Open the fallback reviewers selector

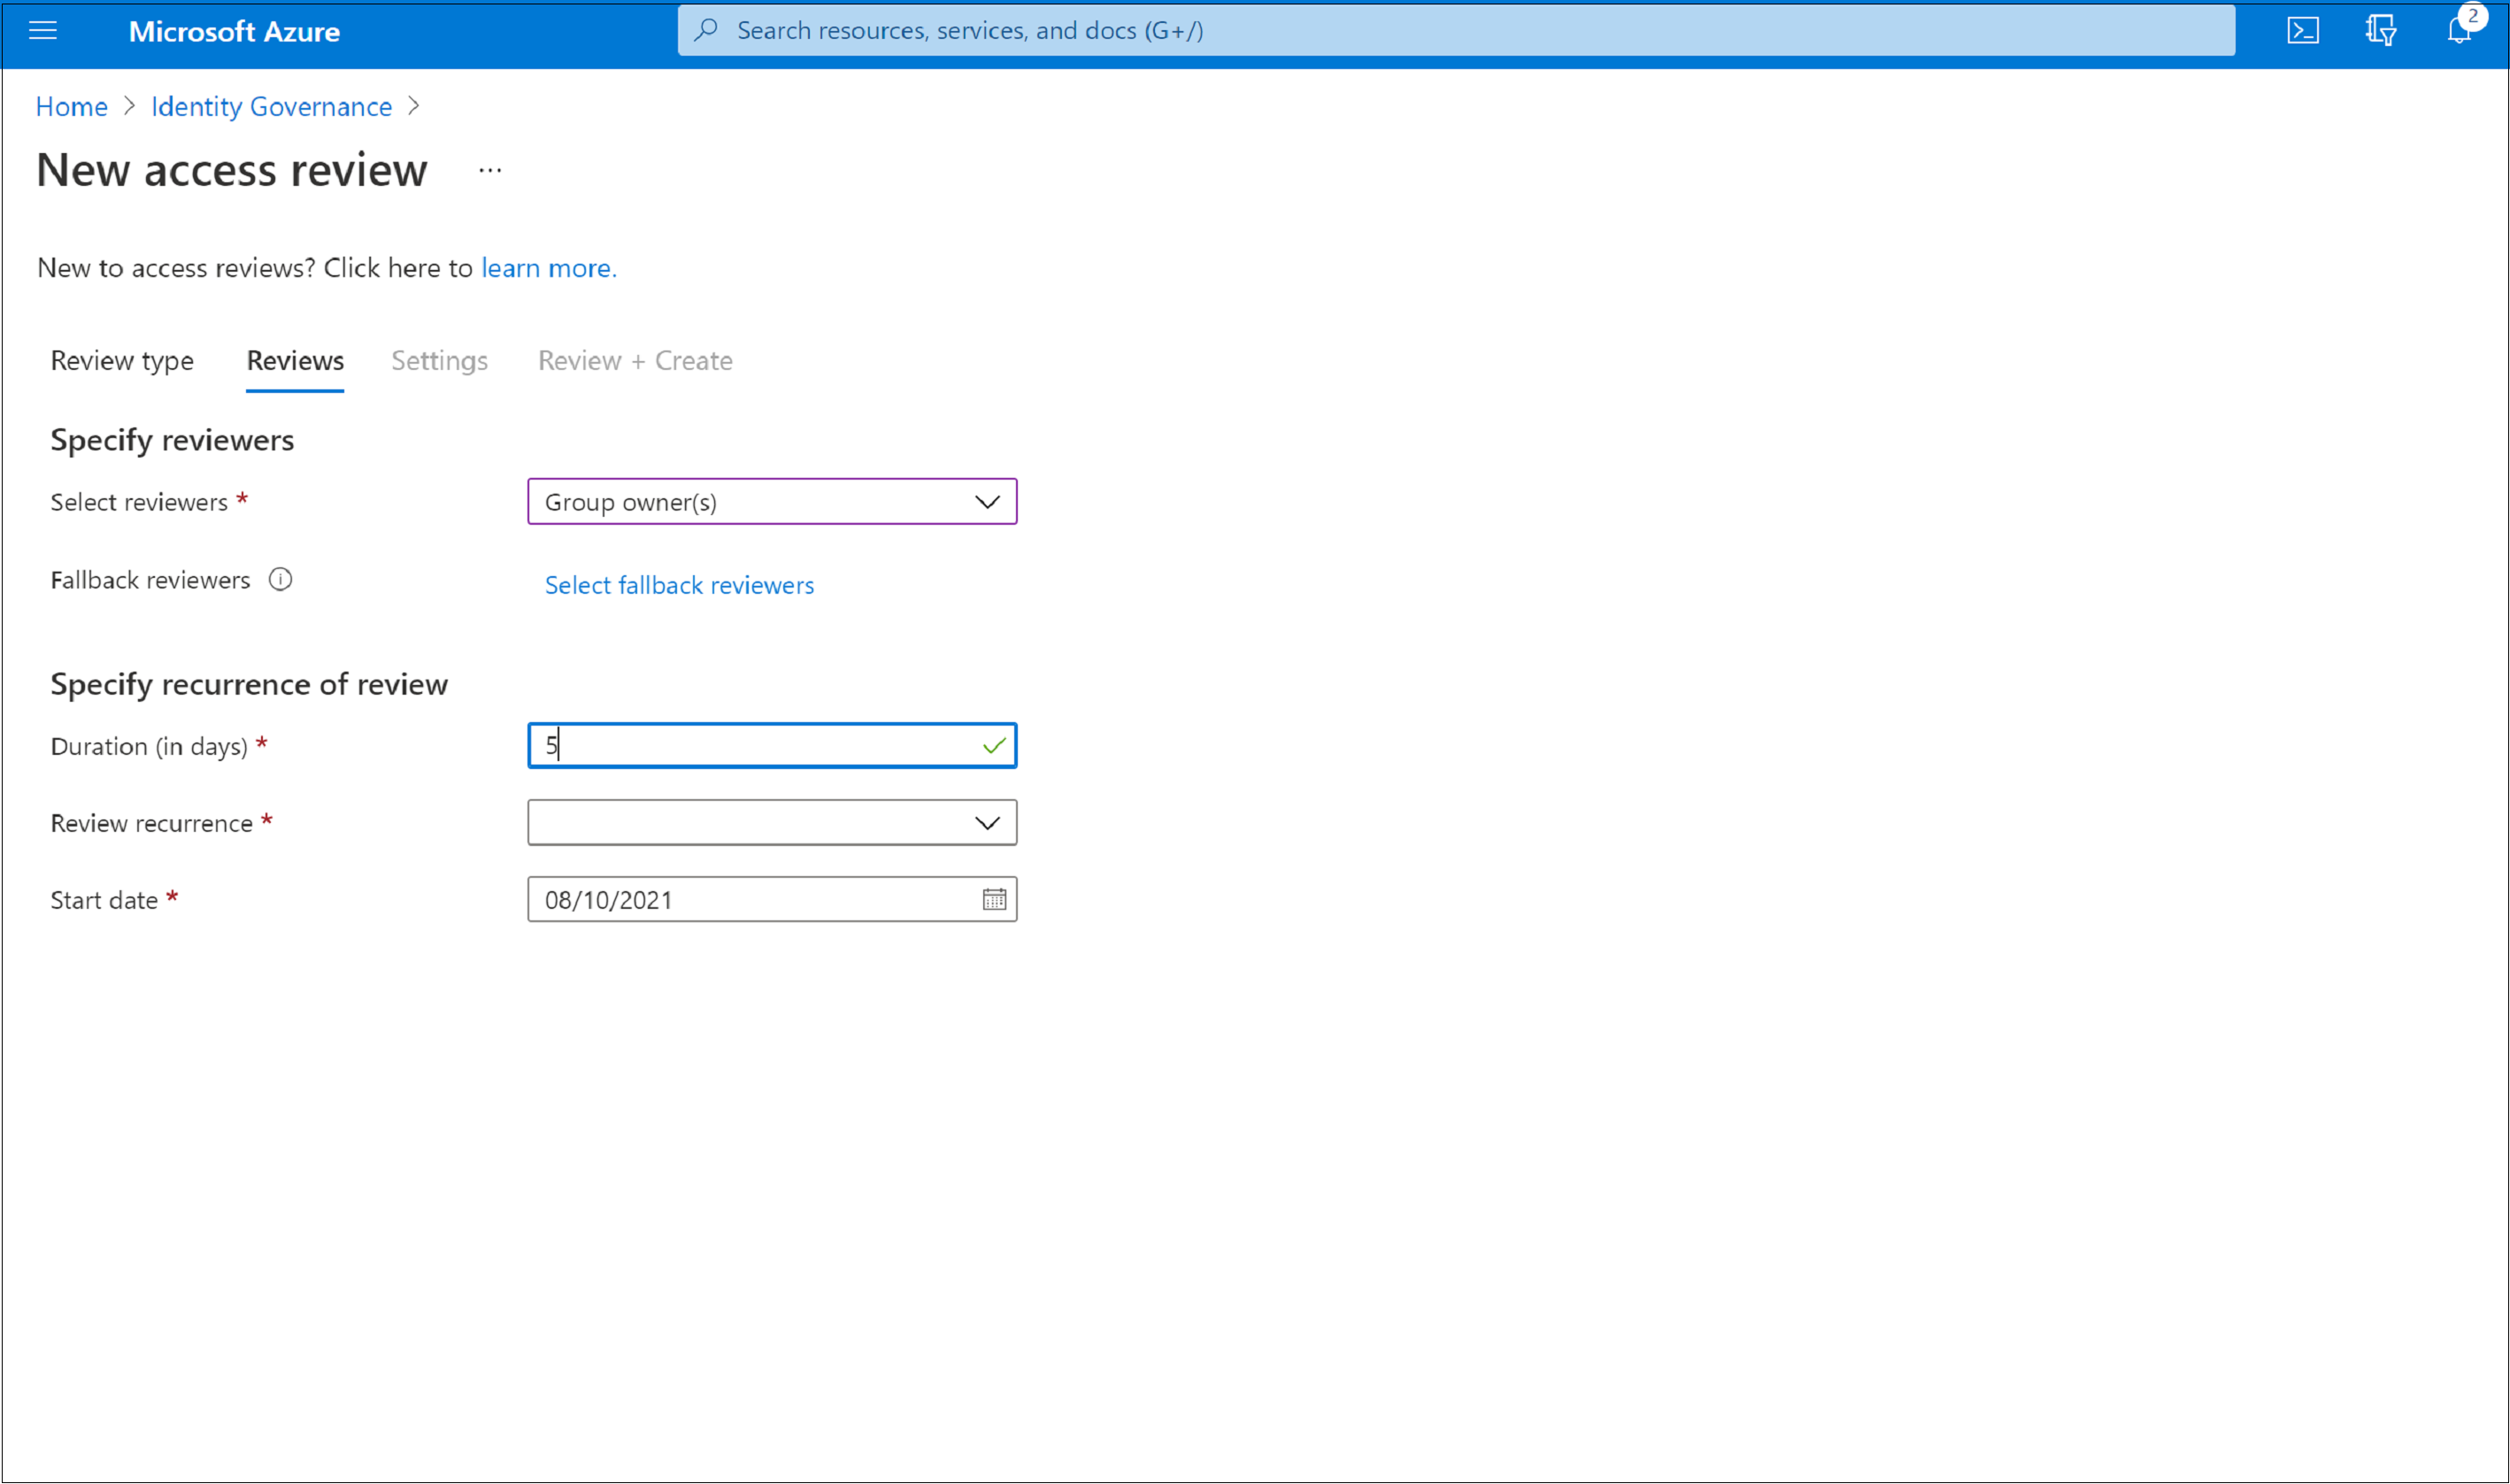coord(680,583)
